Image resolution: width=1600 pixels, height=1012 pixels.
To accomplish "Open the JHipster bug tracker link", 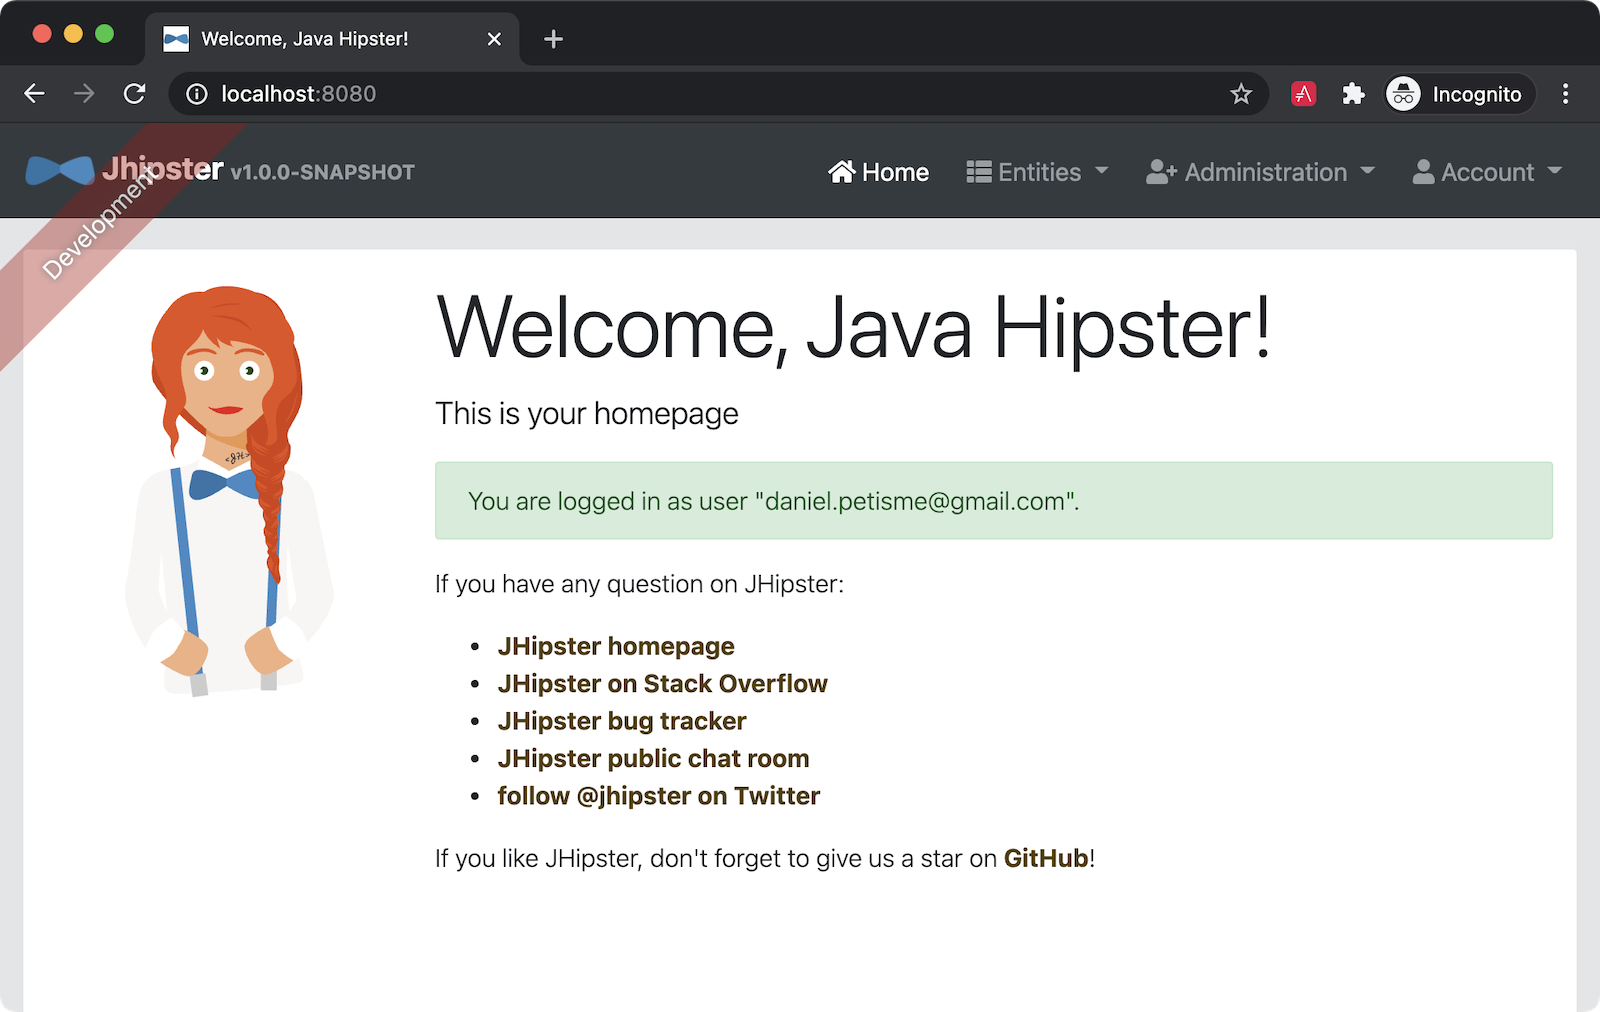I will point(622,721).
